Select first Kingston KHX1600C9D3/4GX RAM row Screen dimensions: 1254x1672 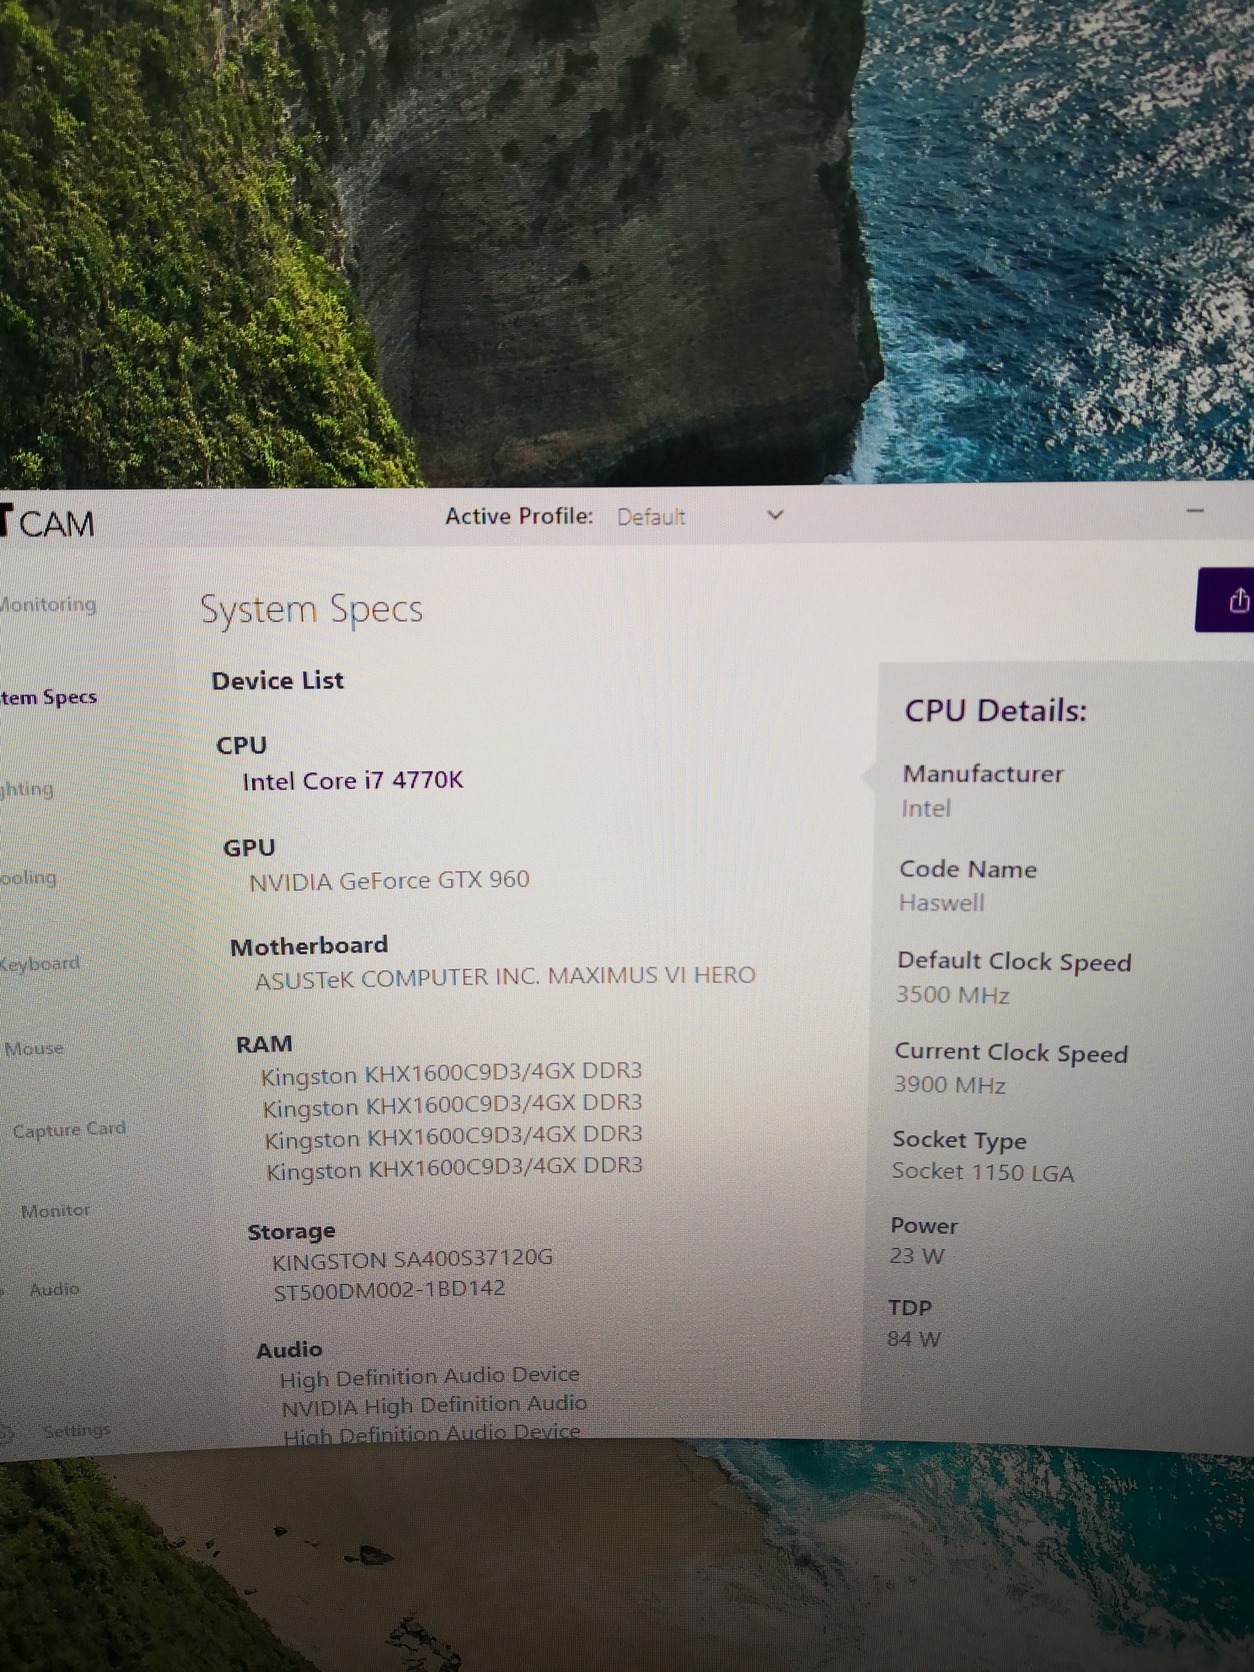(x=451, y=1074)
